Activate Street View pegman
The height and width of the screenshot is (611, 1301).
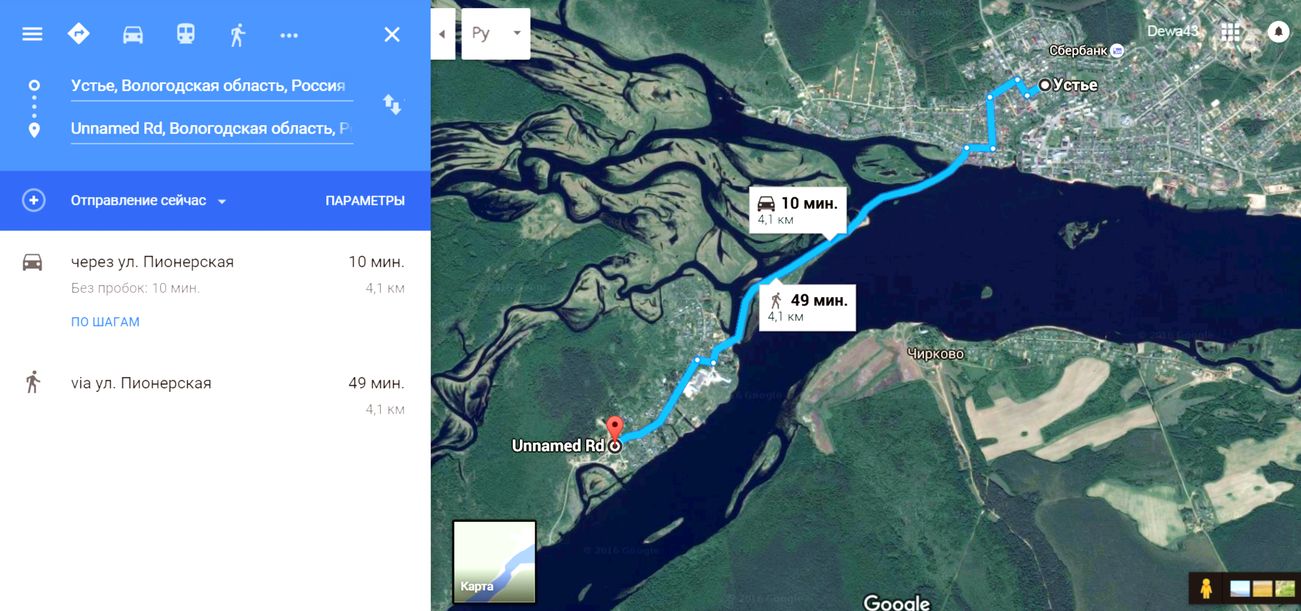coord(1206,588)
